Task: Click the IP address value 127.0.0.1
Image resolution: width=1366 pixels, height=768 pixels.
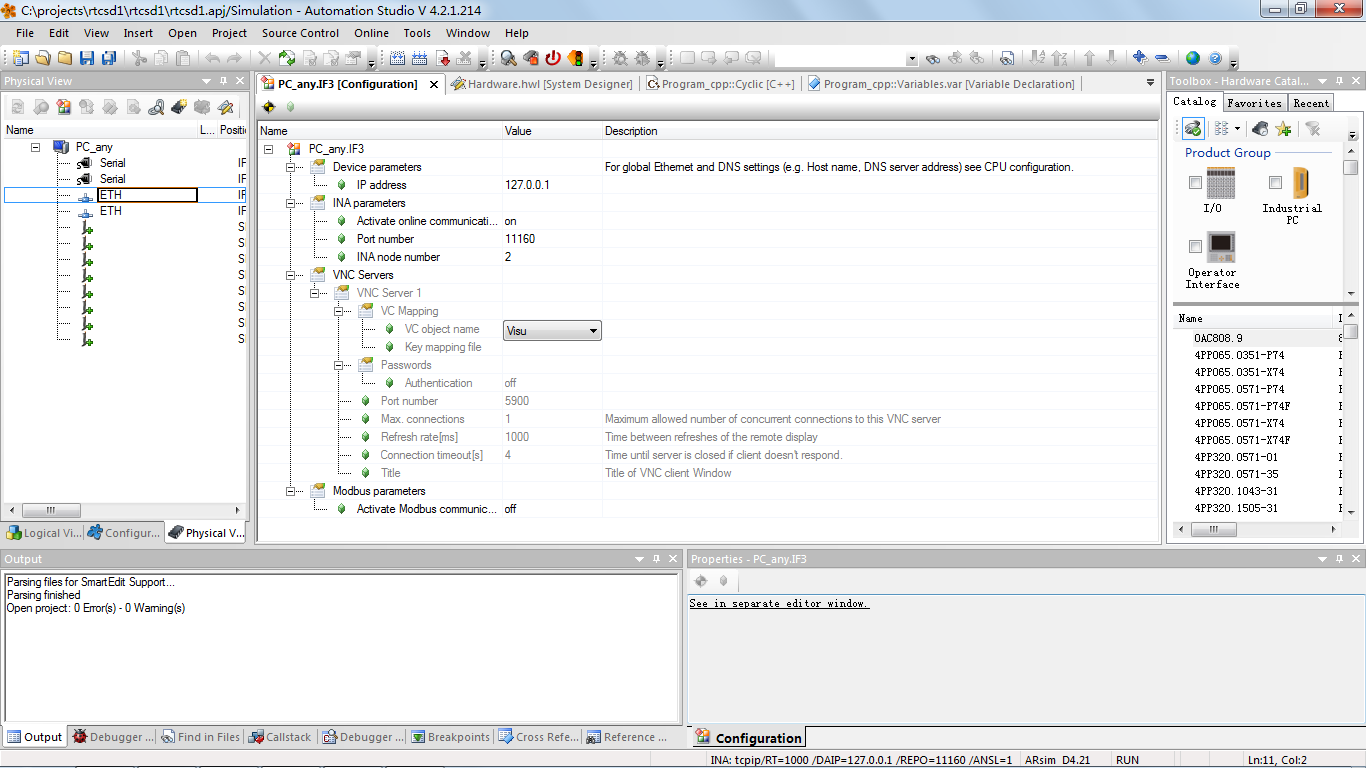Action: click(x=527, y=185)
